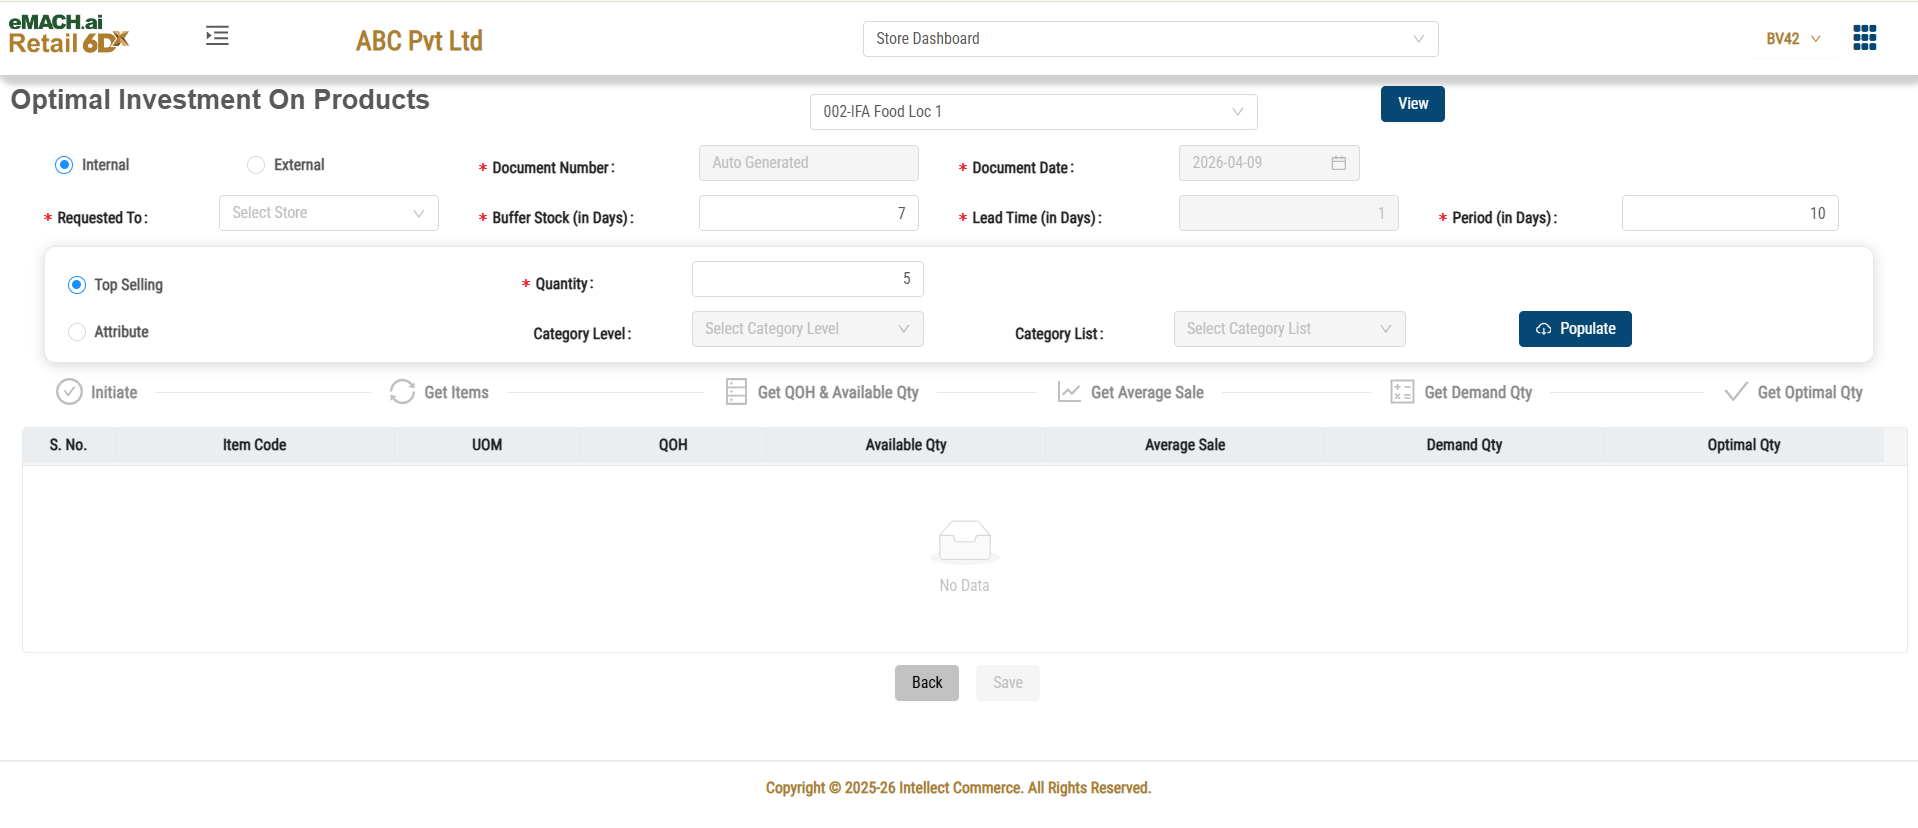This screenshot has width=1918, height=828.
Task: Click the copyright footer text
Action: point(958,788)
